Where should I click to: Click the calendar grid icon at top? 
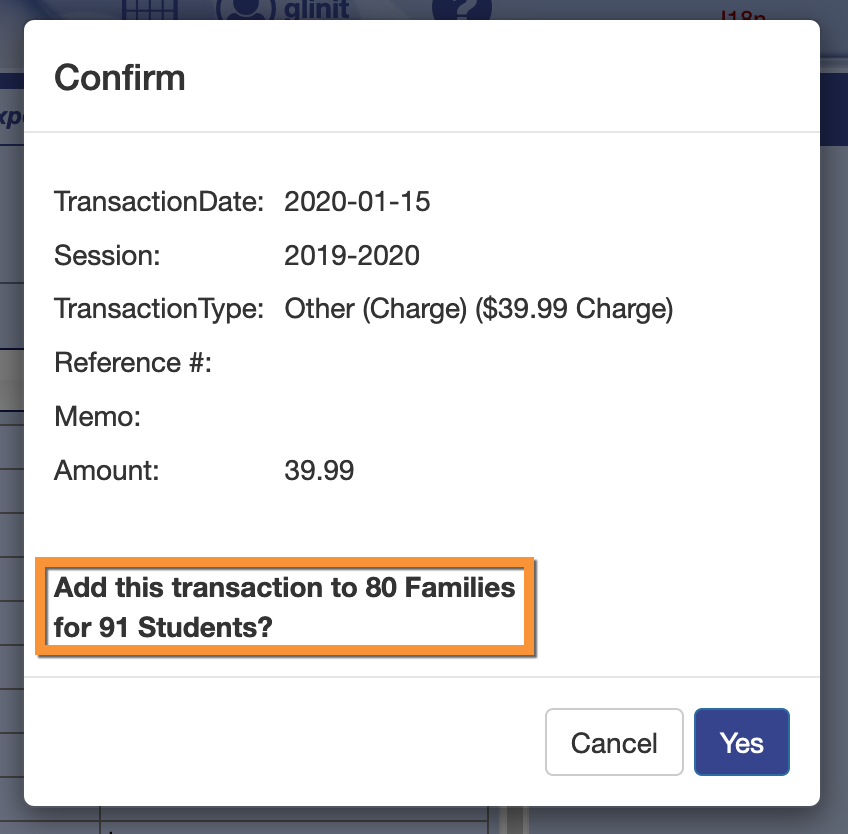pyautogui.click(x=149, y=8)
